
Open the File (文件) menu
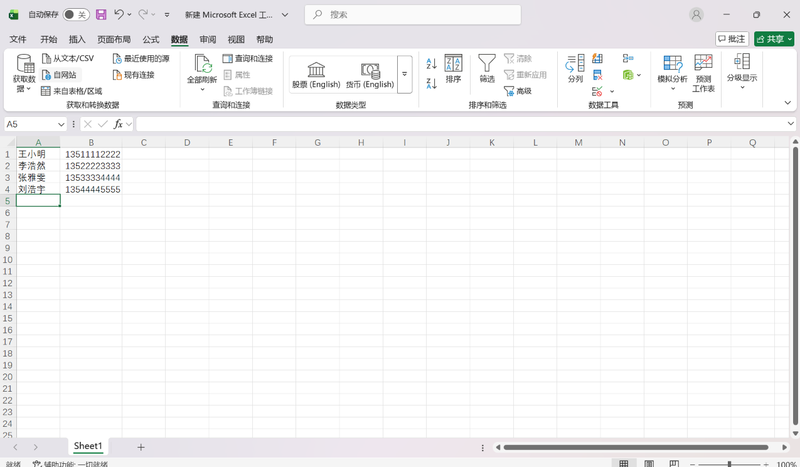tap(18, 39)
